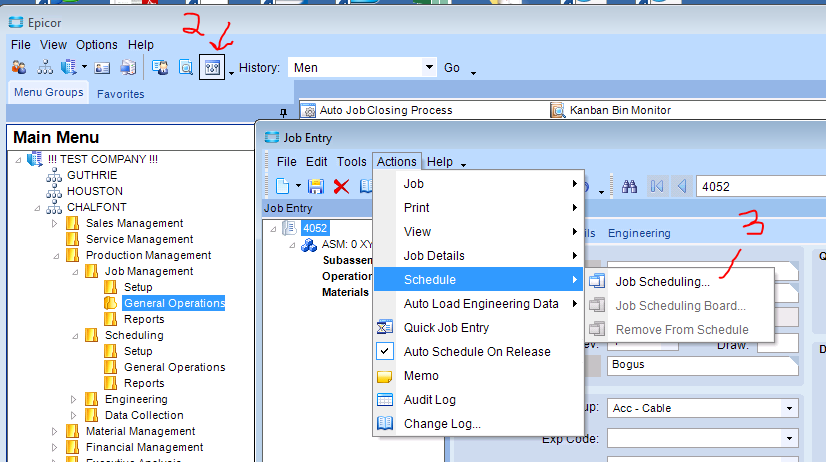Open the Options menu in Epicor window
The width and height of the screenshot is (826, 462).
tap(96, 45)
